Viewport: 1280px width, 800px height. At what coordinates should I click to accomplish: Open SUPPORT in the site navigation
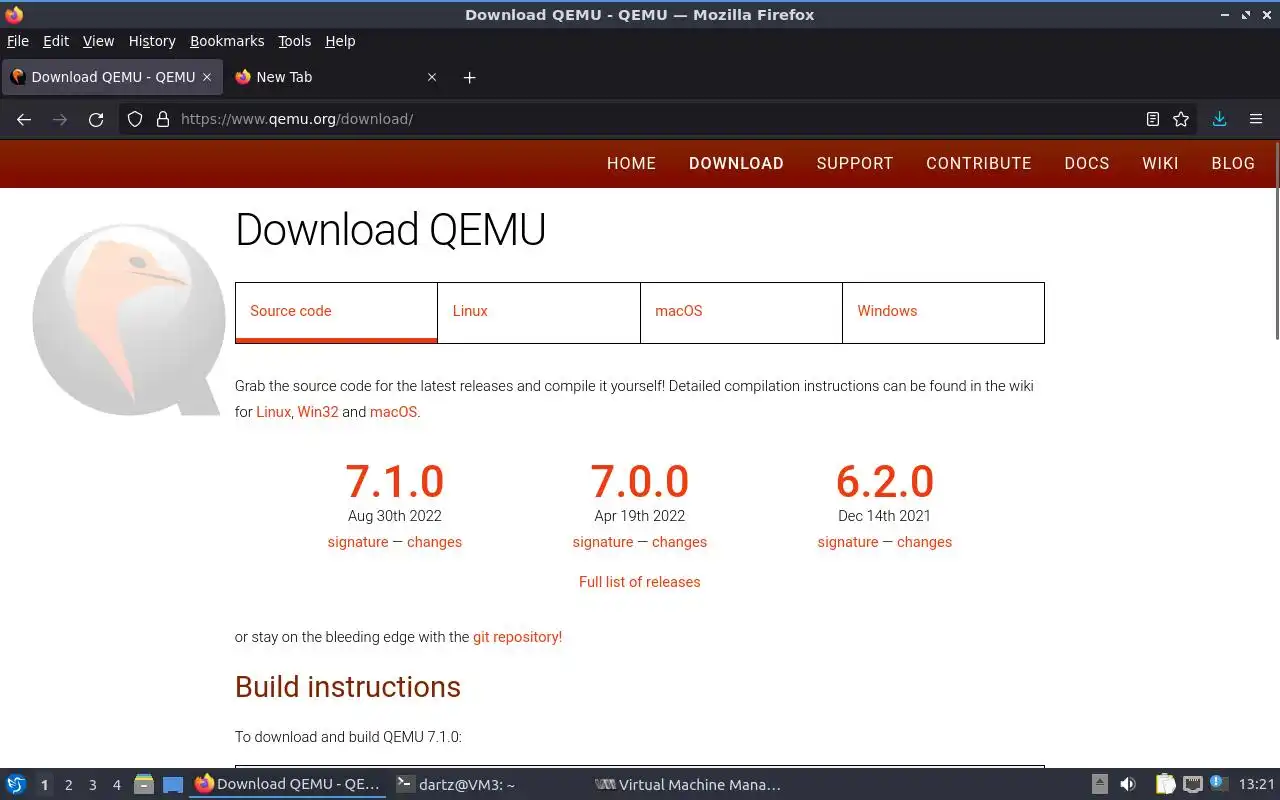click(855, 163)
